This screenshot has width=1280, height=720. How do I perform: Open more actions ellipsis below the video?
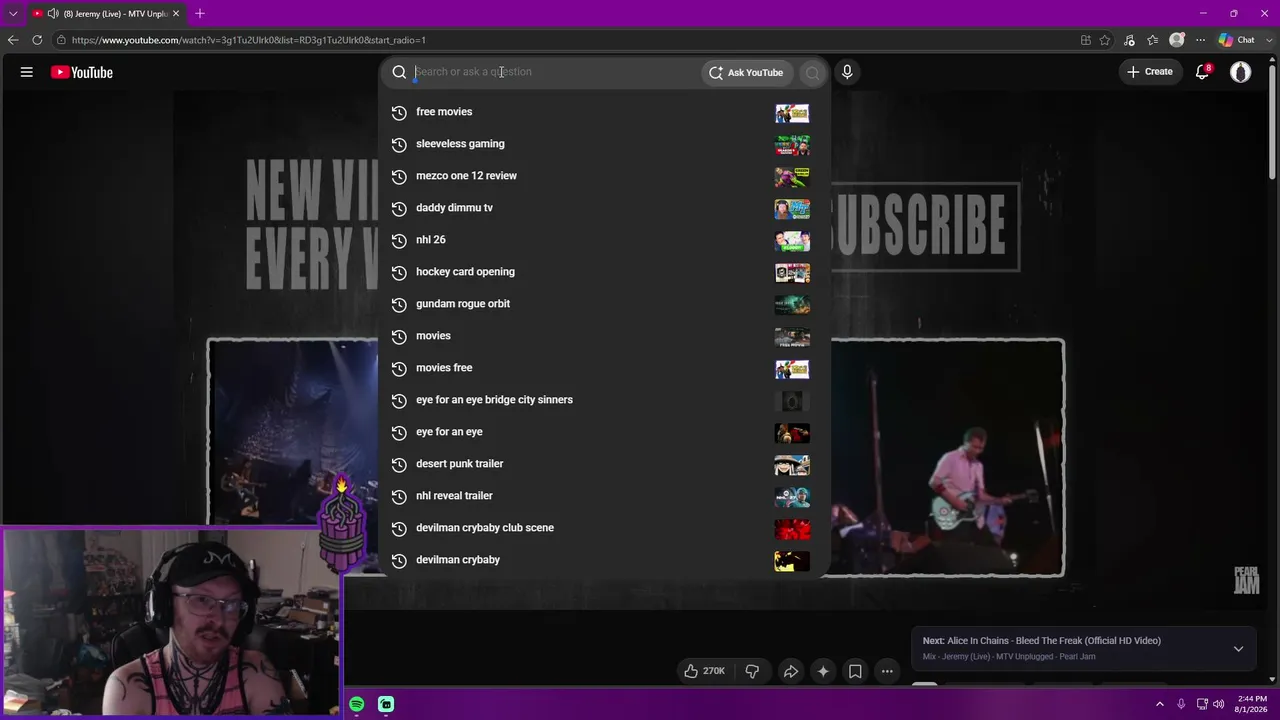(x=887, y=671)
